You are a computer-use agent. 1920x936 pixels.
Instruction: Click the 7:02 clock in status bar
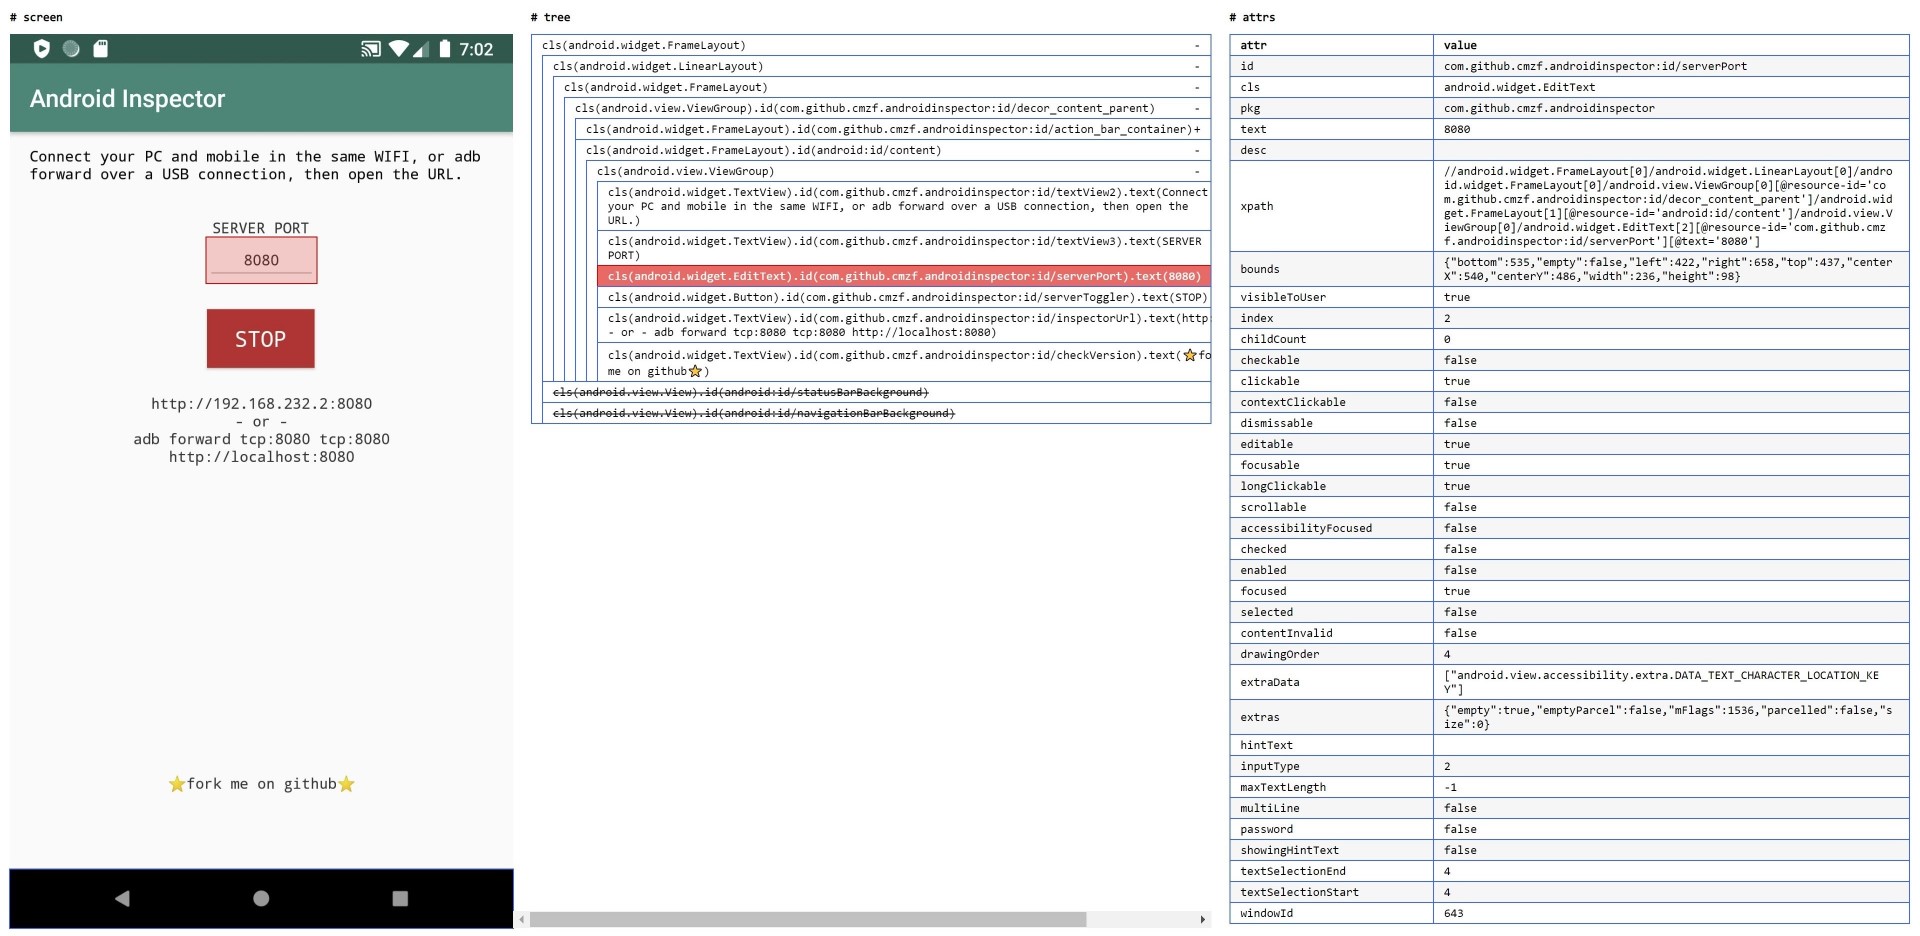(x=476, y=49)
